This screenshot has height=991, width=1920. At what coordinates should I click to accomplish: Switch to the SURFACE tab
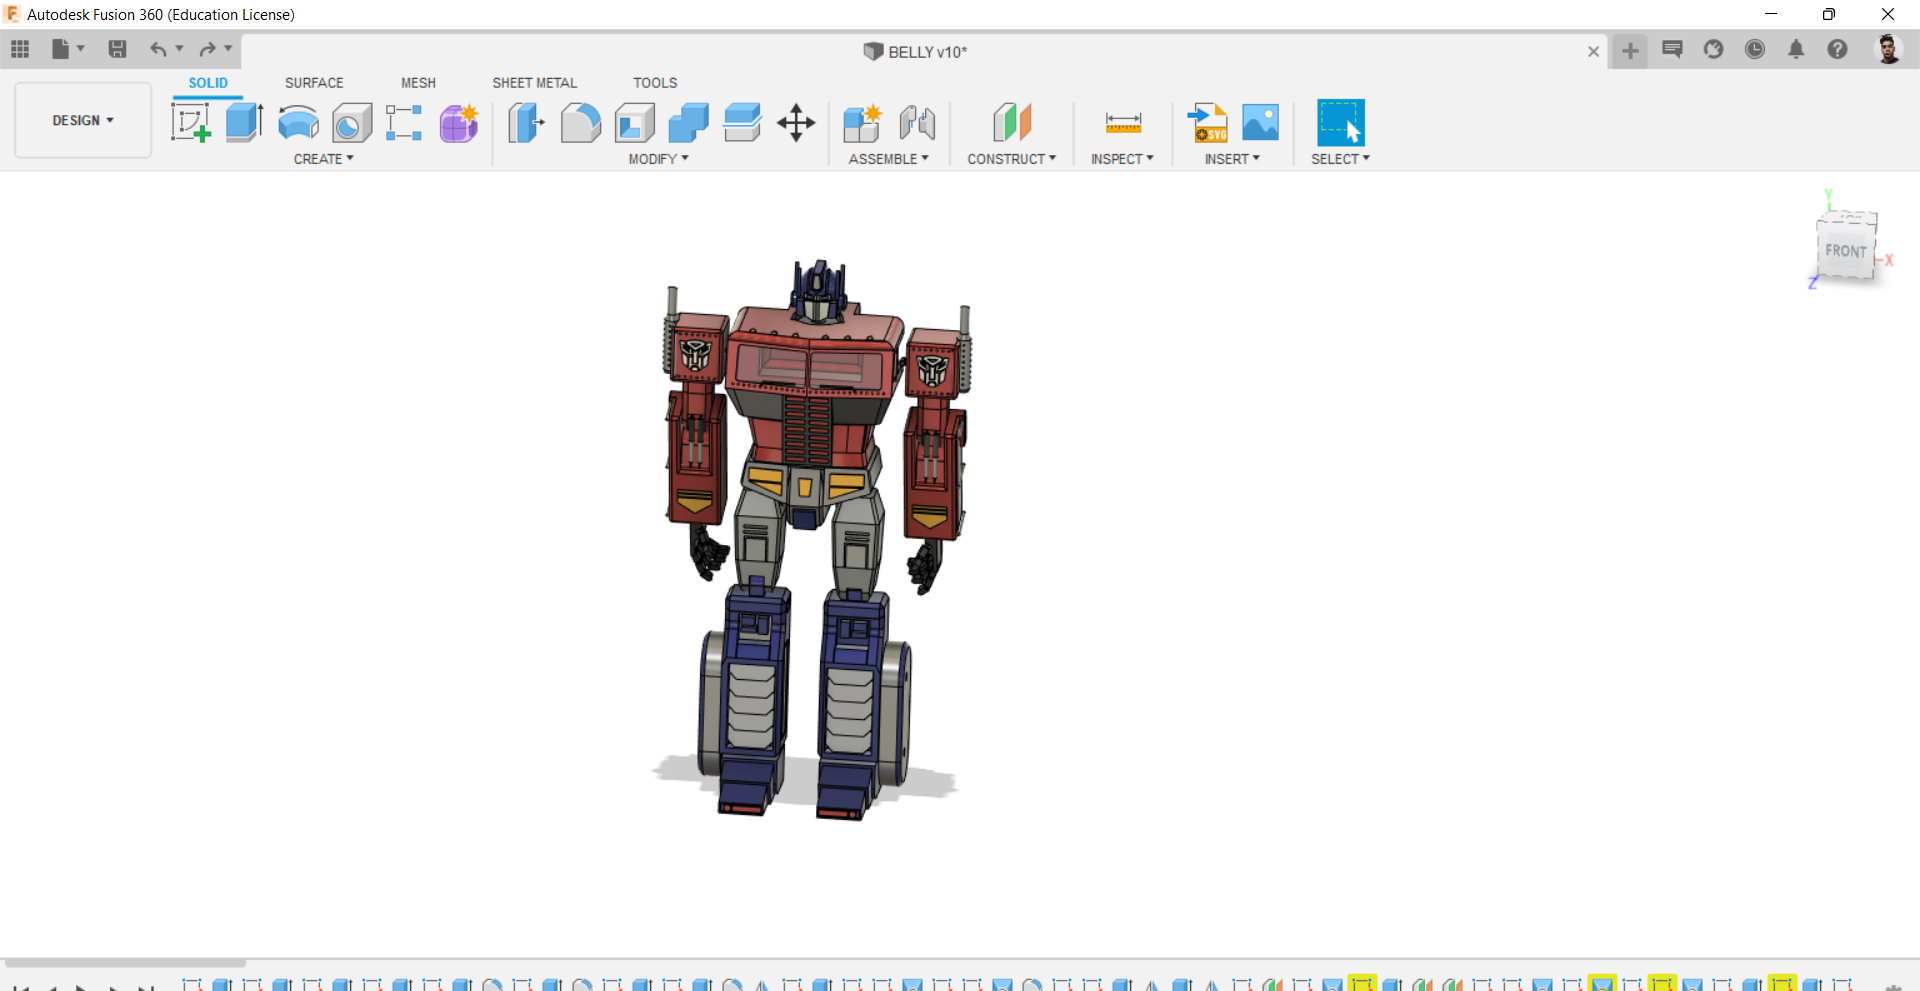314,83
